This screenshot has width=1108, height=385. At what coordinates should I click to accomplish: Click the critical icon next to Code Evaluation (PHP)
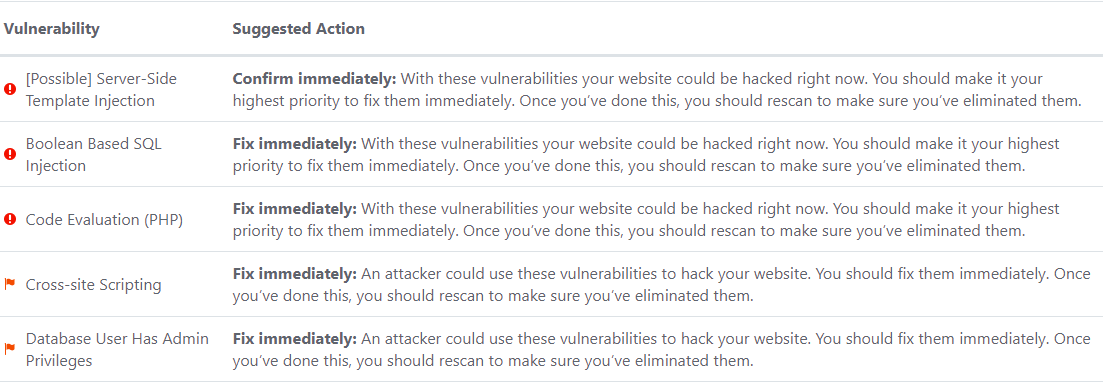point(10,220)
